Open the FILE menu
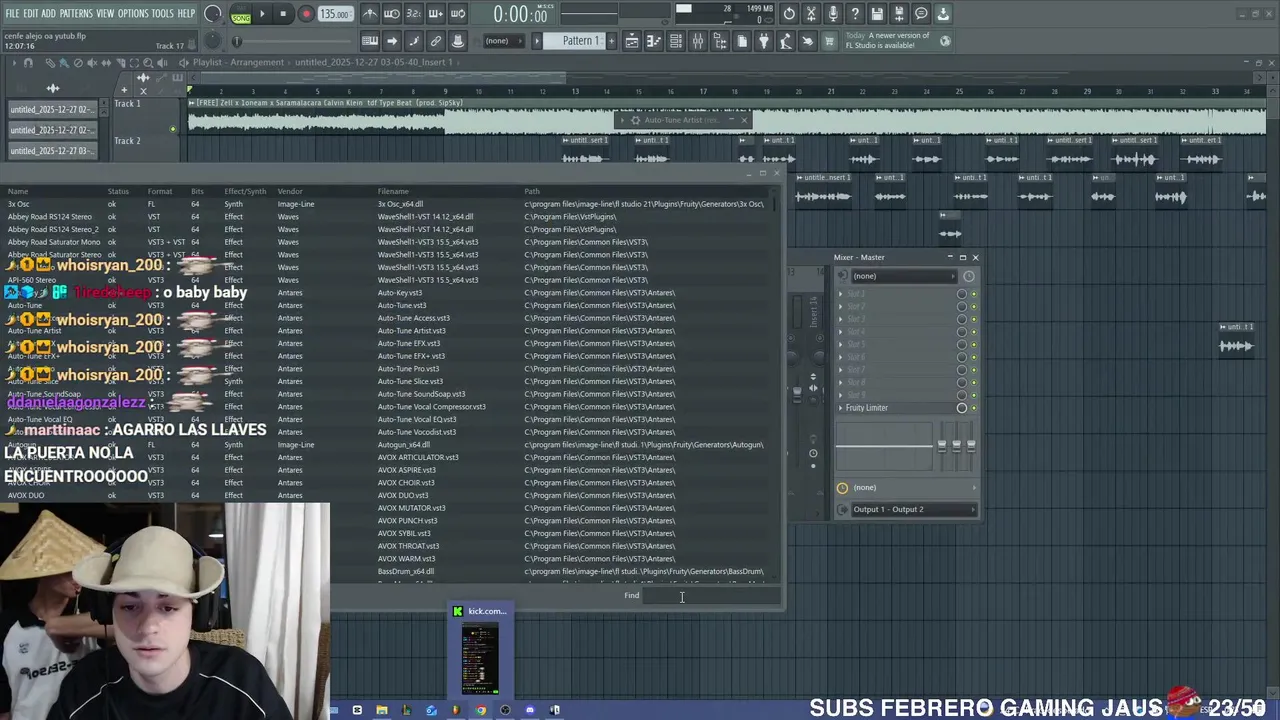 point(12,14)
